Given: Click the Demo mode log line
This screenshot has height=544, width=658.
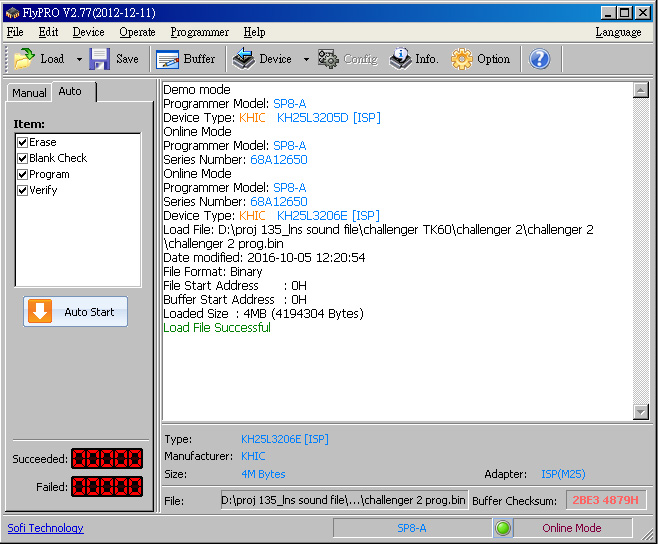Looking at the screenshot, I should (197, 90).
